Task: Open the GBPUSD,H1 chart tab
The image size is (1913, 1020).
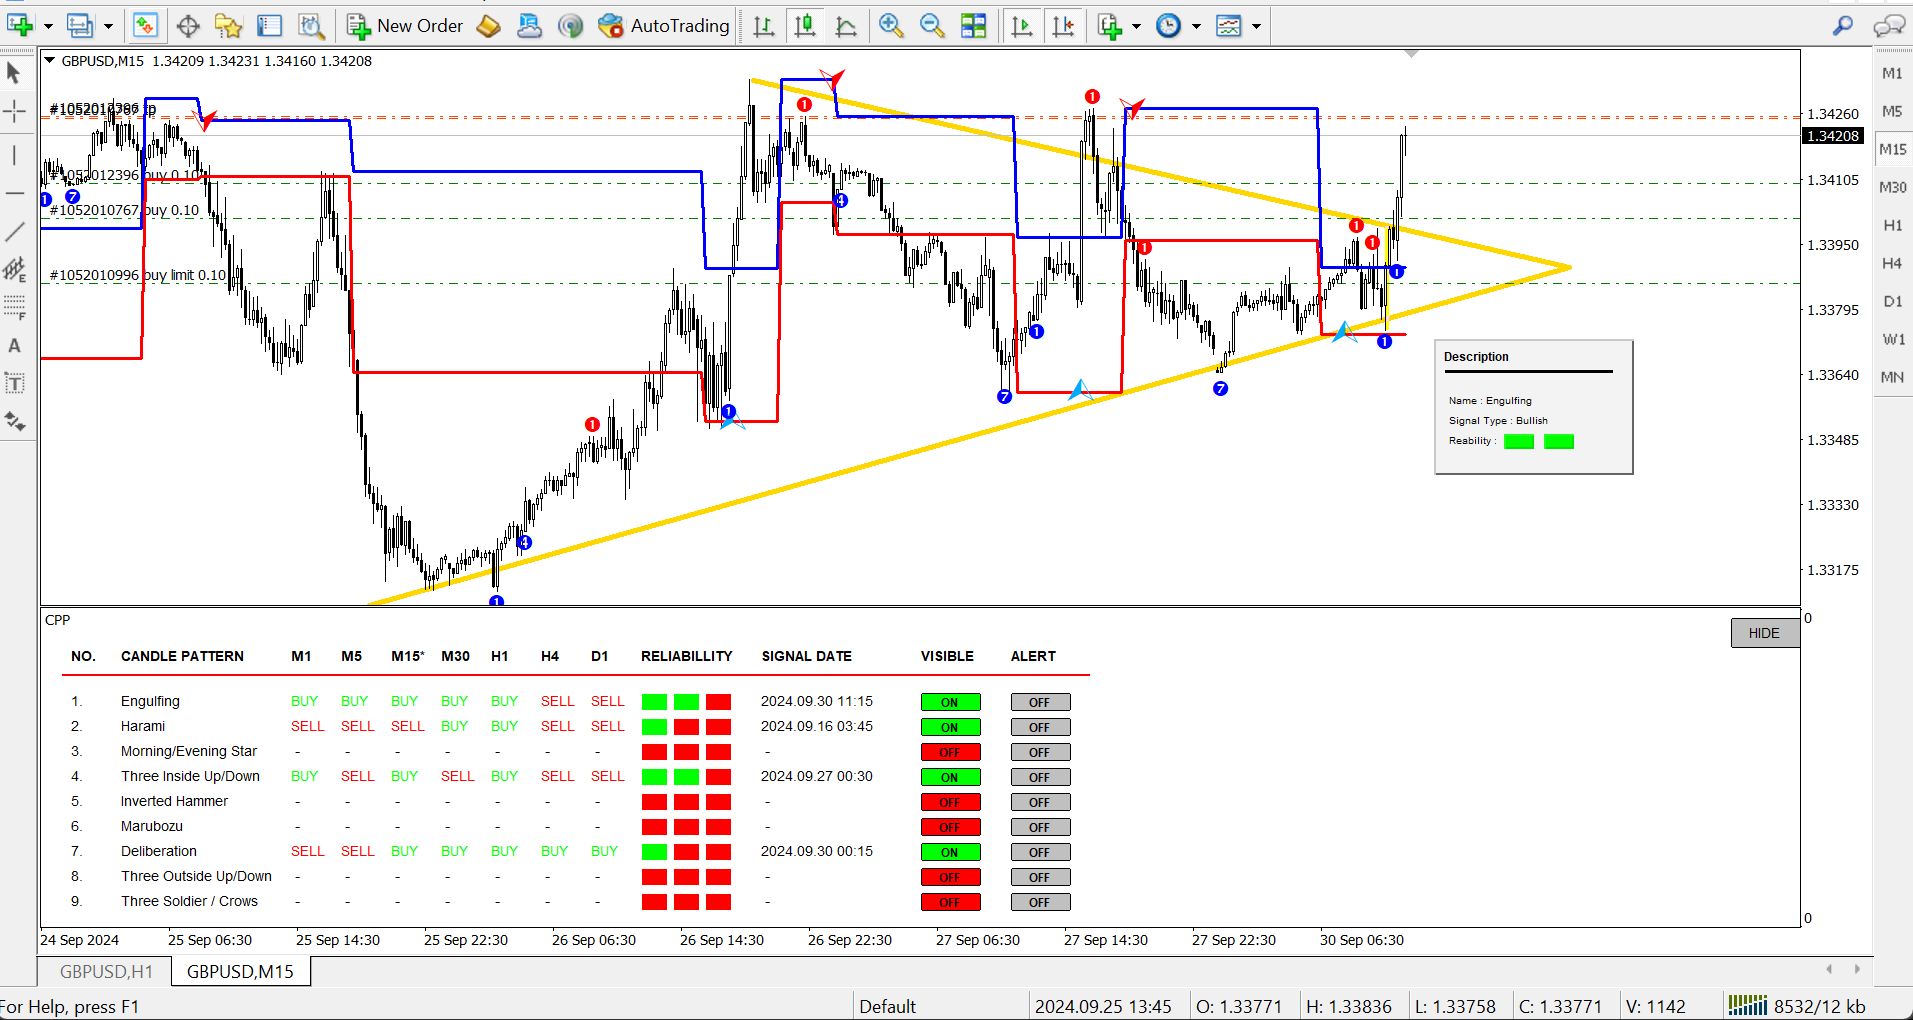Action: point(106,971)
